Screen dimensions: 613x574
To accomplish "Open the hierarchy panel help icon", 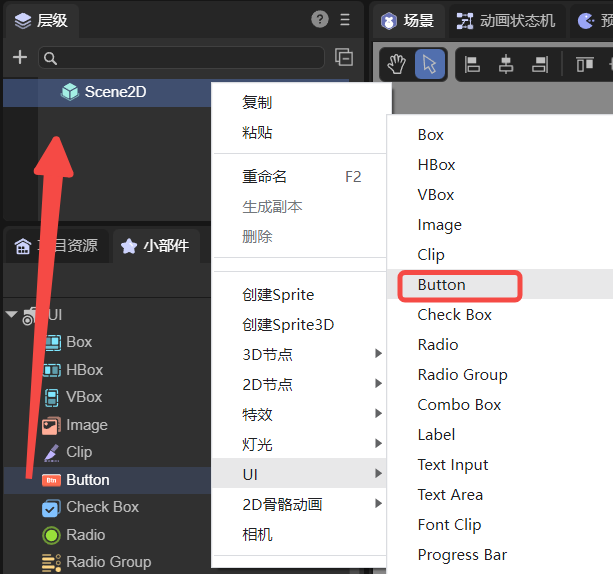I will [x=320, y=19].
